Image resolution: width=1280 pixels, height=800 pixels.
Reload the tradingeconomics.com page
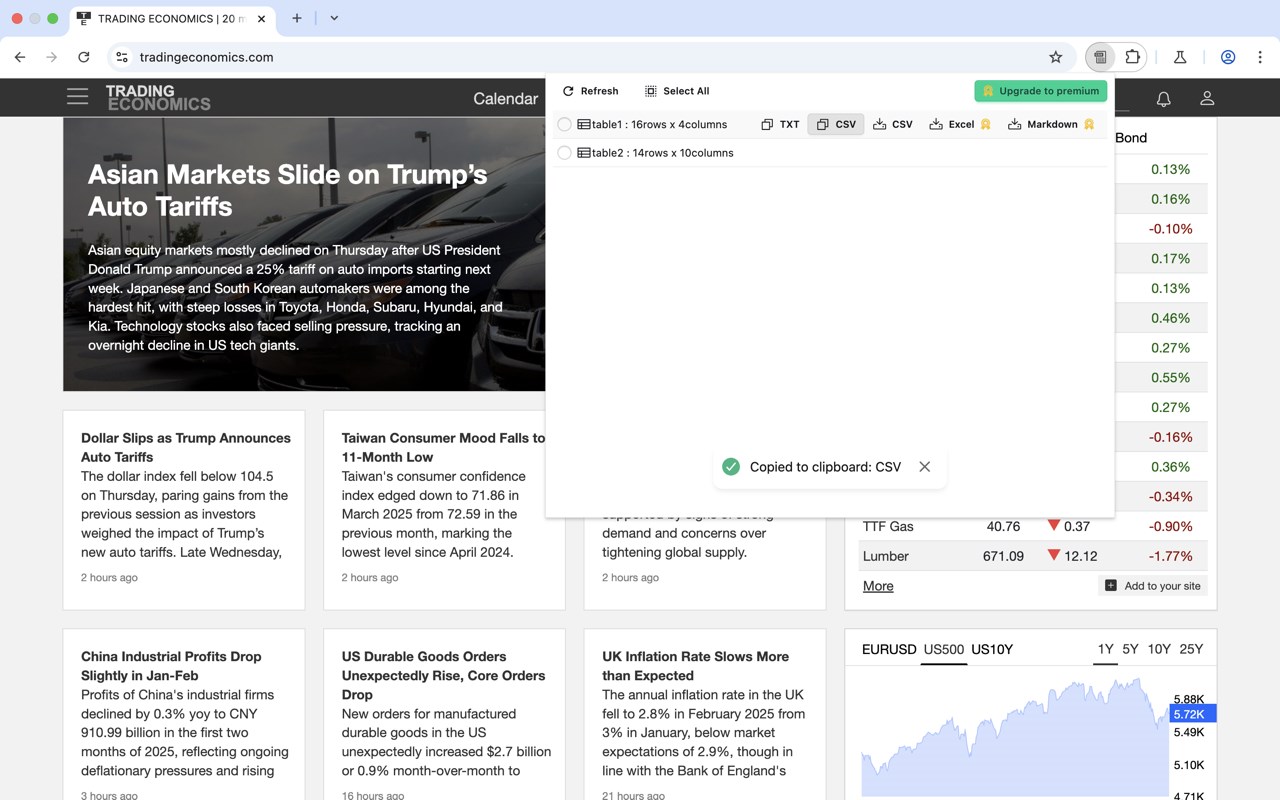tap(84, 57)
